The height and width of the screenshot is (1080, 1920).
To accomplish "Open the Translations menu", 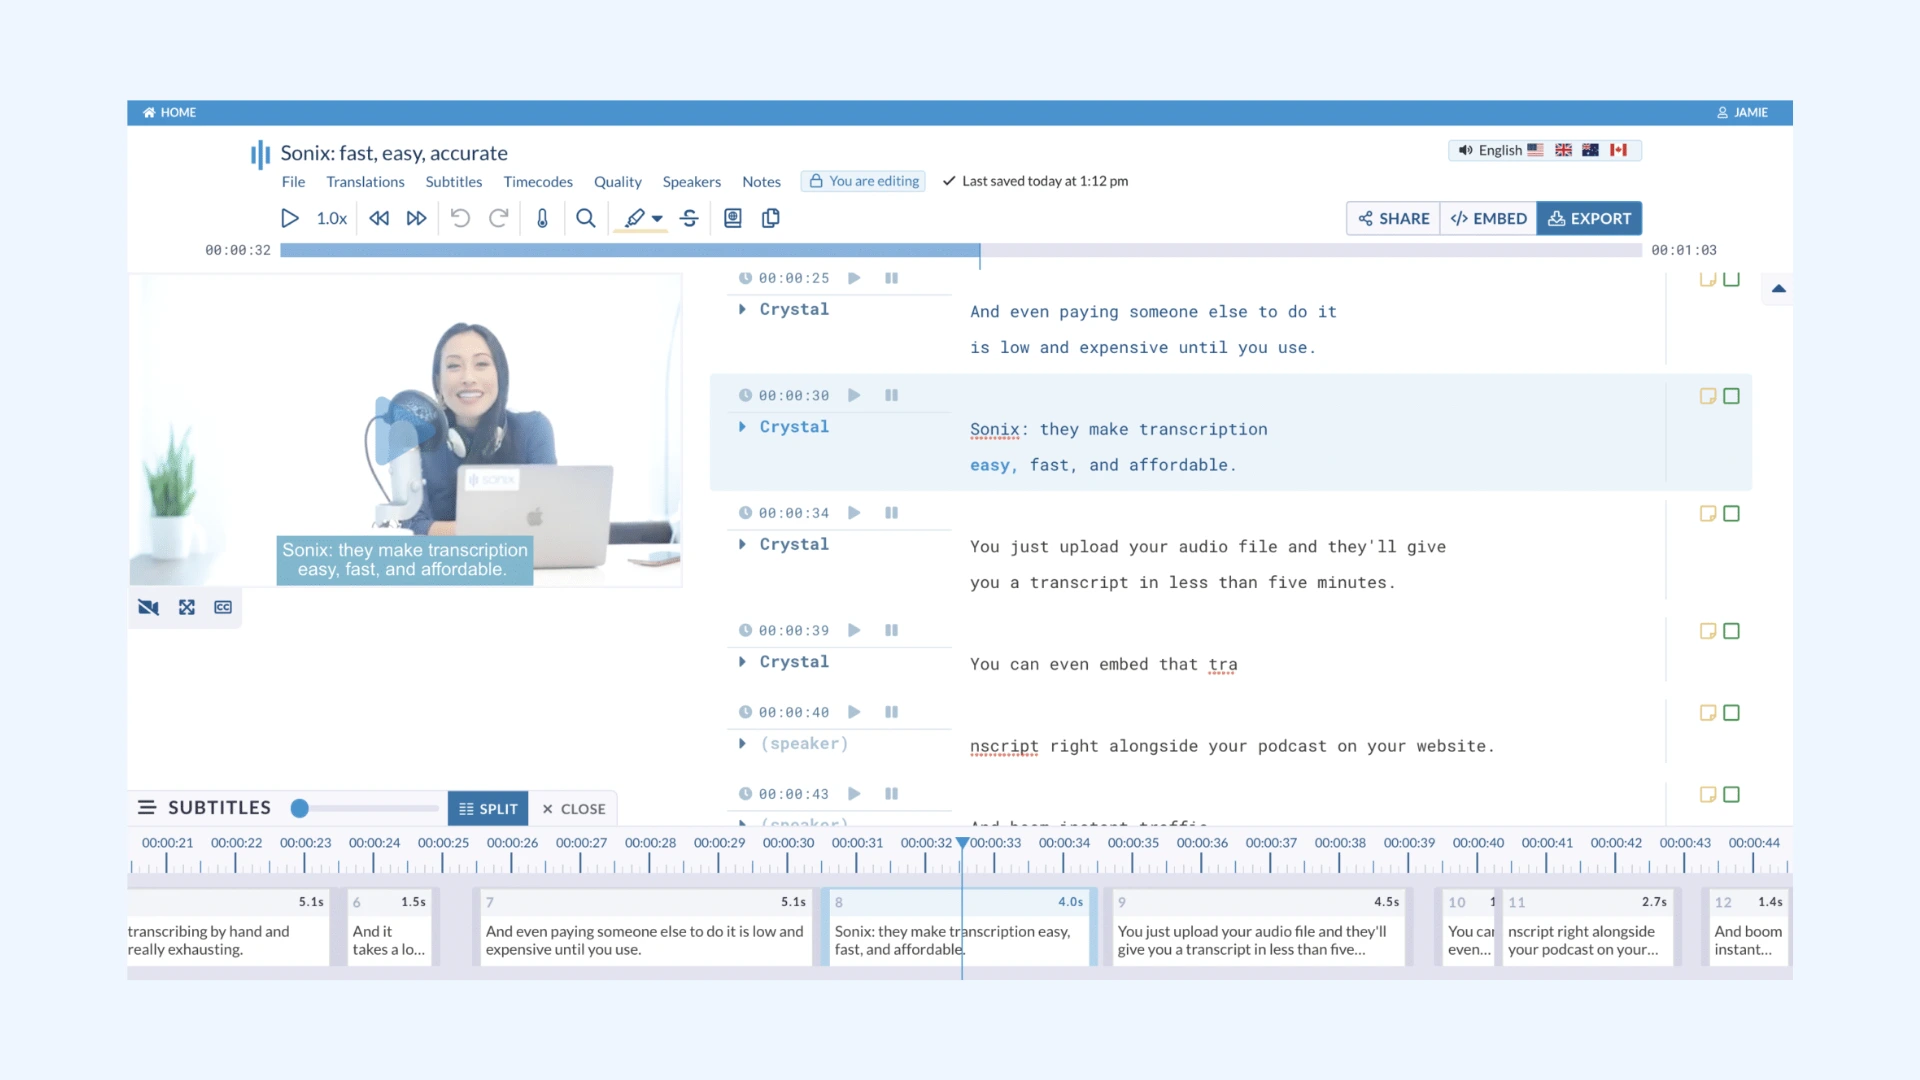I will (365, 181).
